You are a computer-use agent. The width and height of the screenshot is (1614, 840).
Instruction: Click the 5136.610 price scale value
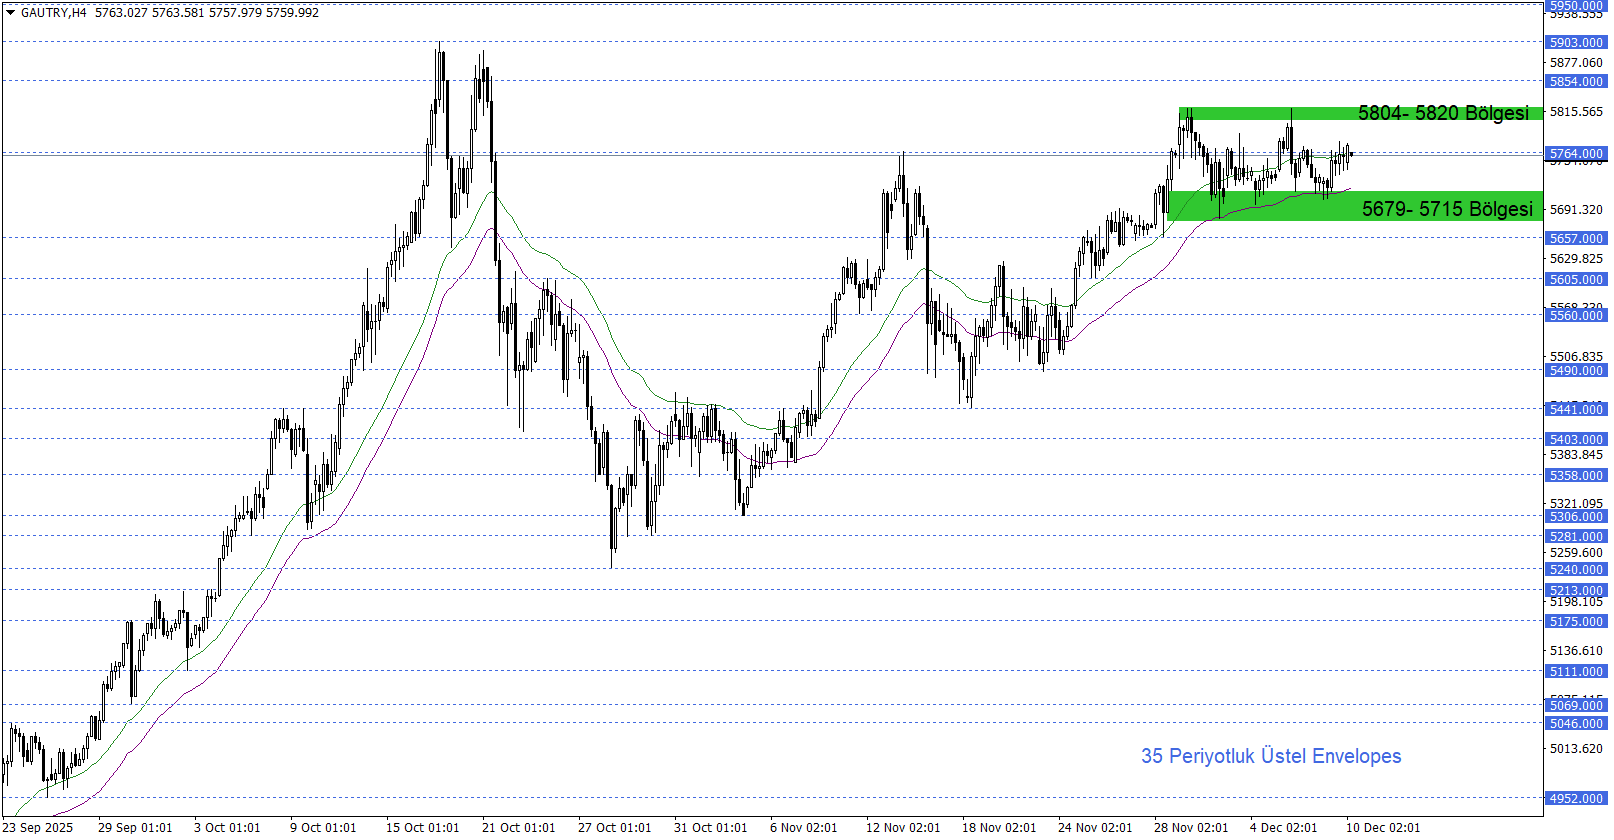coord(1576,650)
